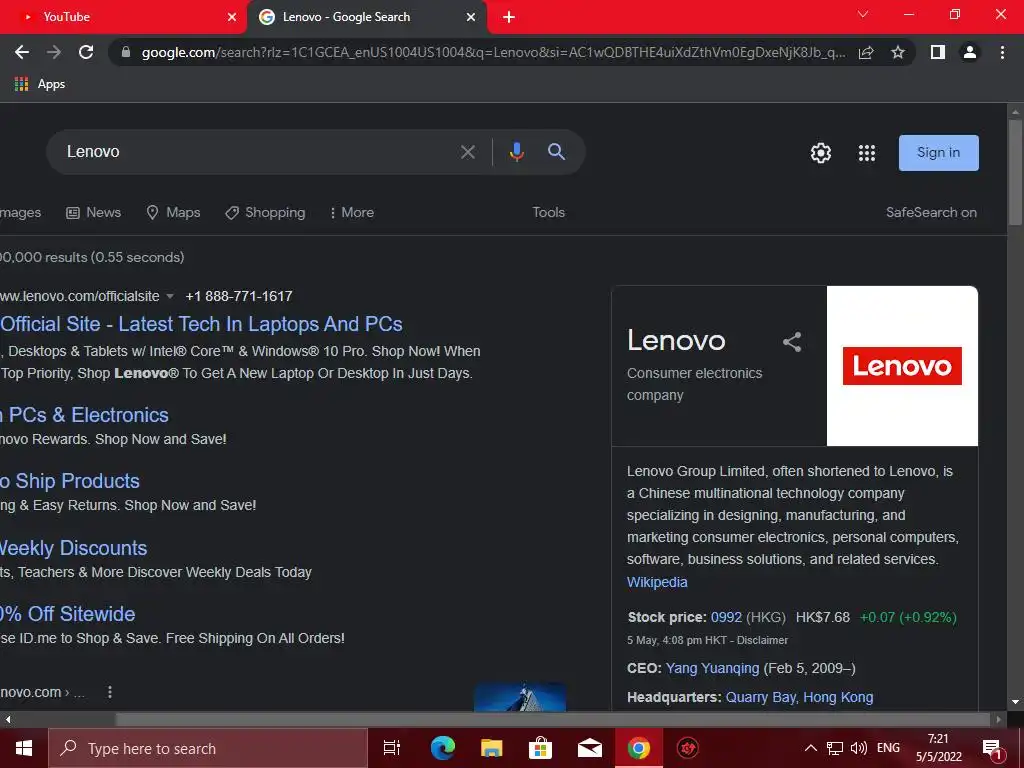Expand the More search filters menu

[352, 212]
